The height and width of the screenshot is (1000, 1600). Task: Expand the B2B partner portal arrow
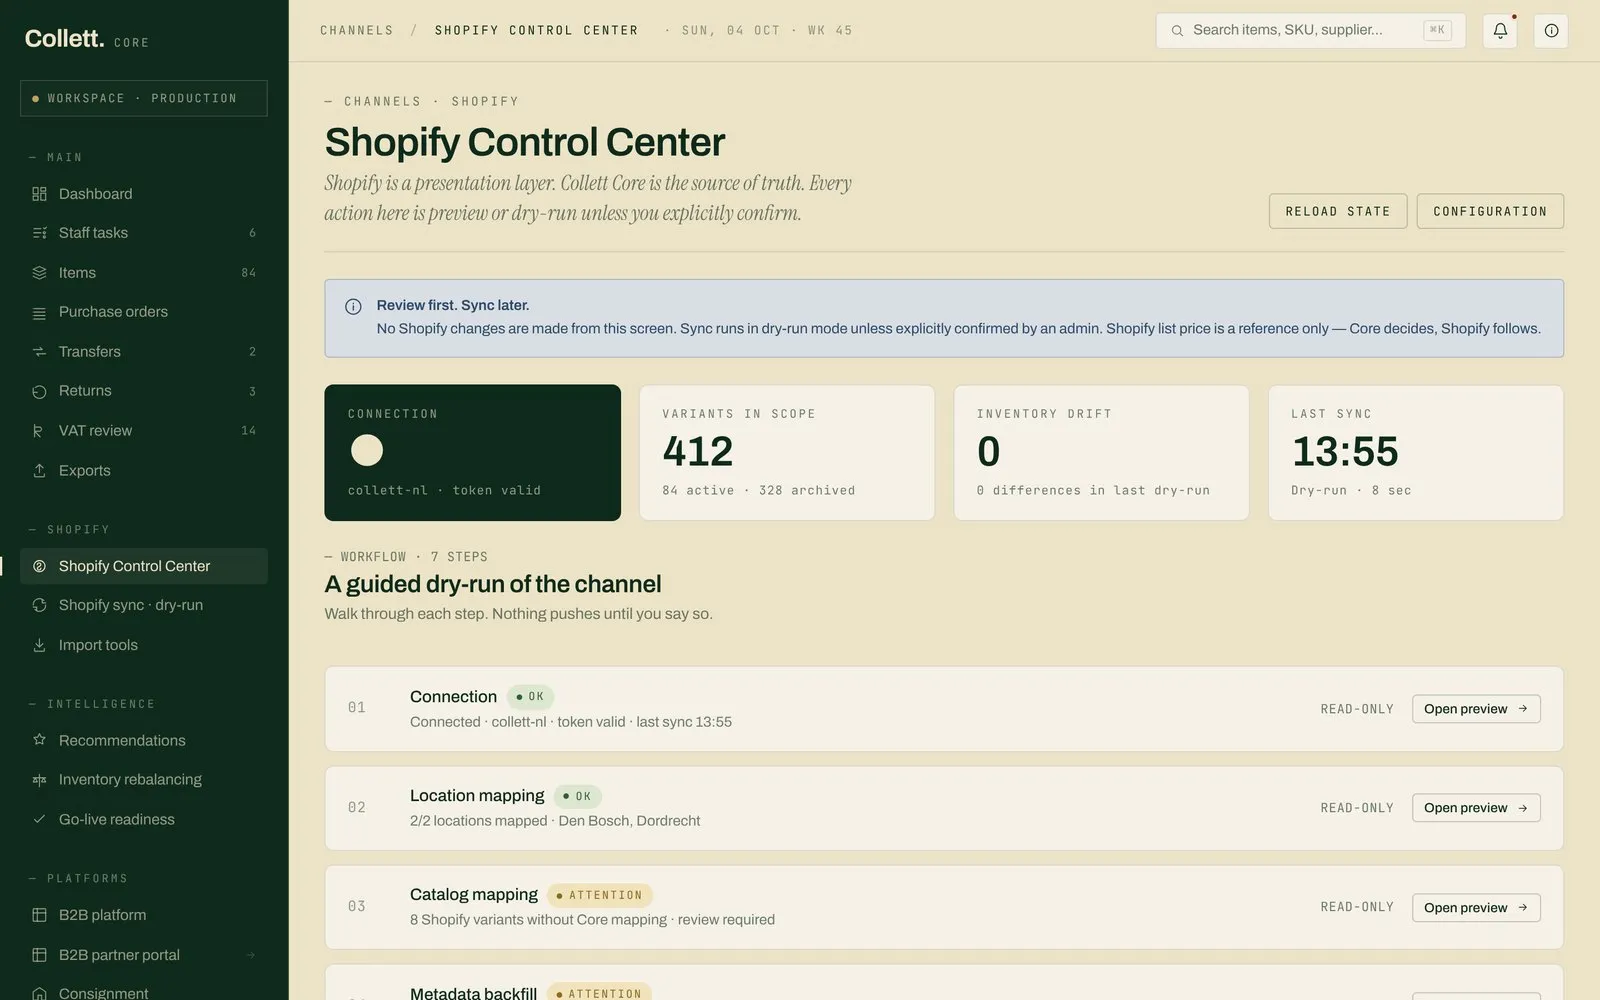point(251,955)
